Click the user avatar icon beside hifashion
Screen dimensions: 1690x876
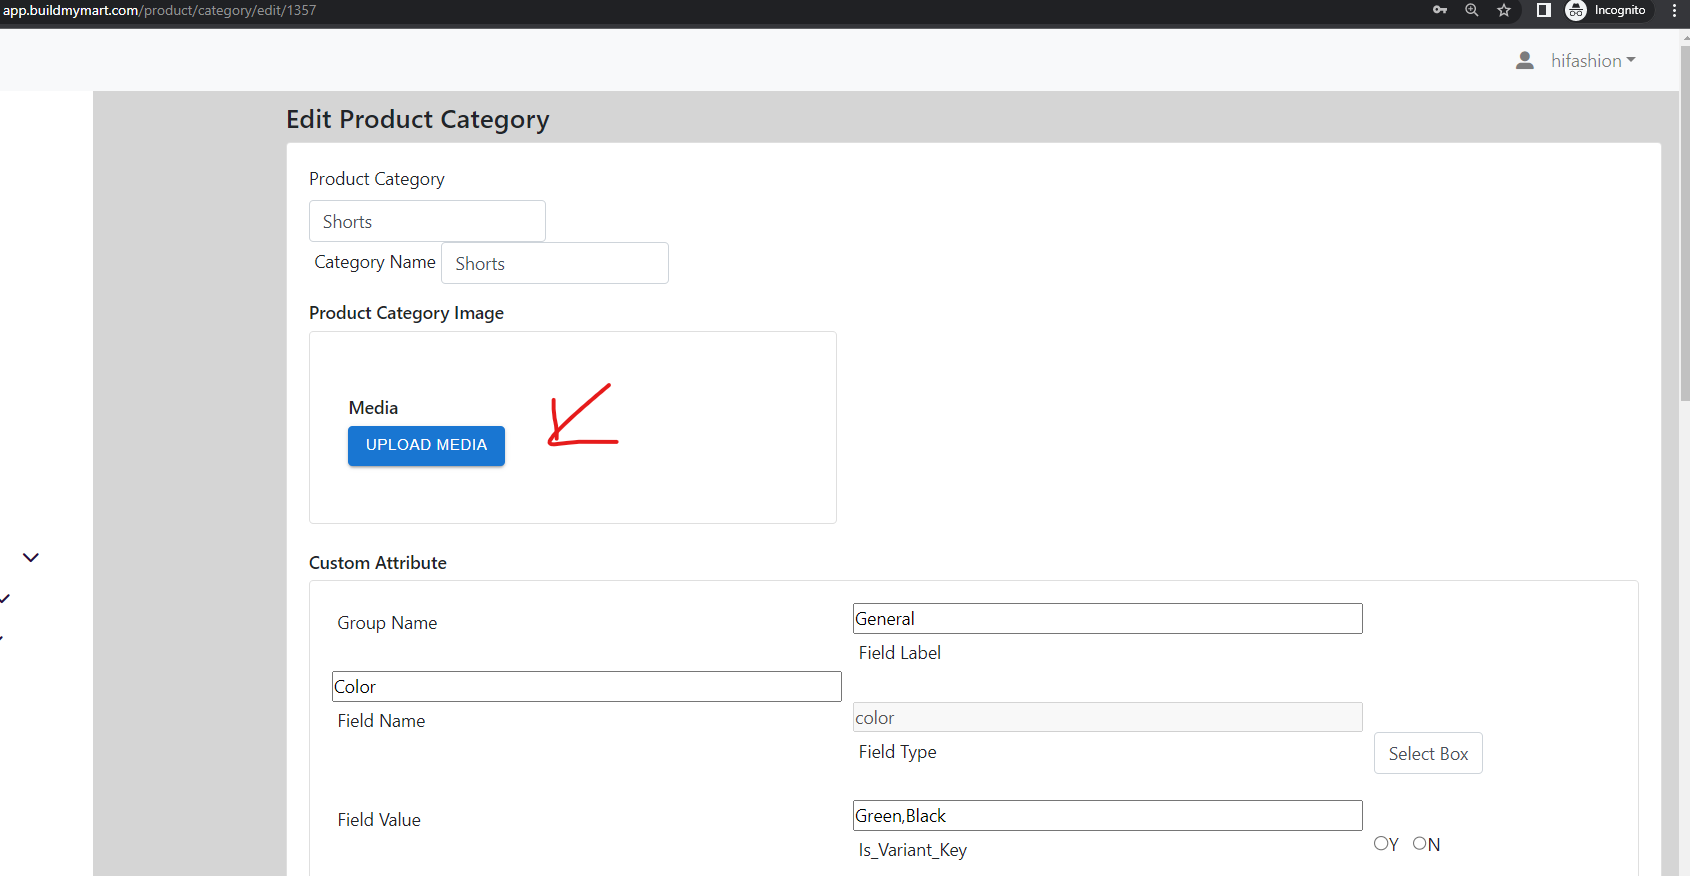(1525, 61)
